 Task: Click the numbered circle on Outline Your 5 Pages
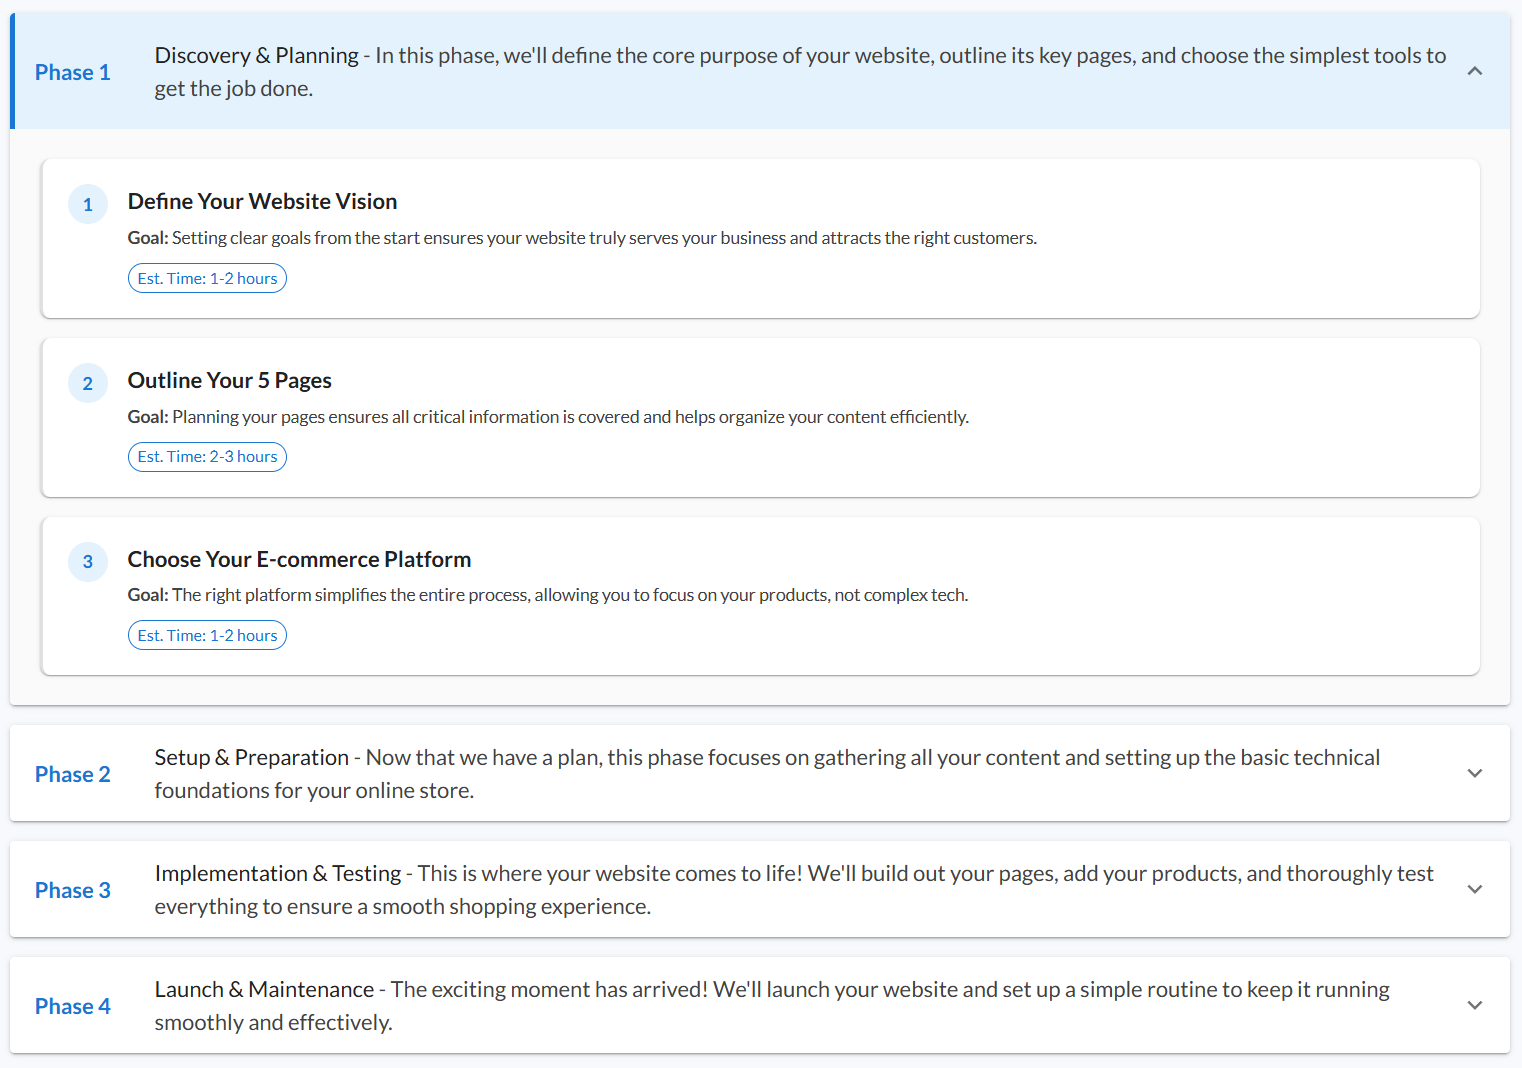pos(88,382)
